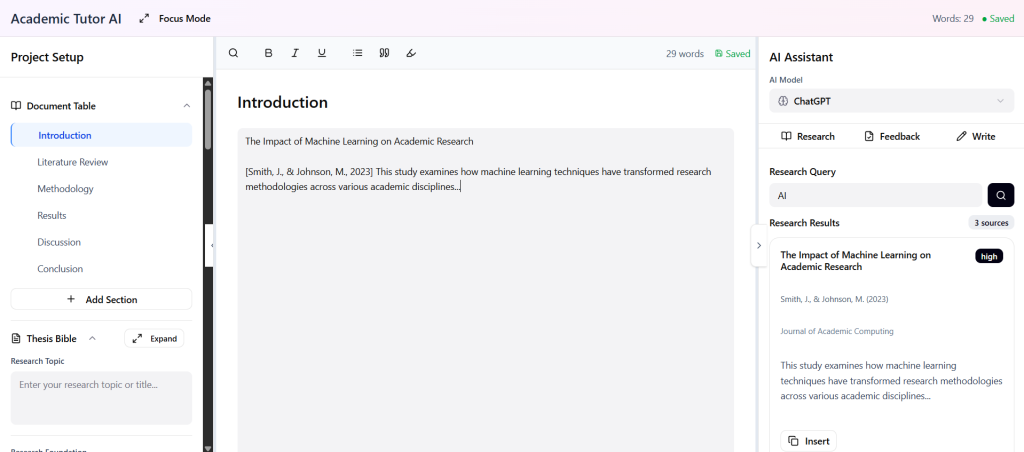Collapse the Document Table section
This screenshot has height=452, width=1024.
tap(186, 106)
